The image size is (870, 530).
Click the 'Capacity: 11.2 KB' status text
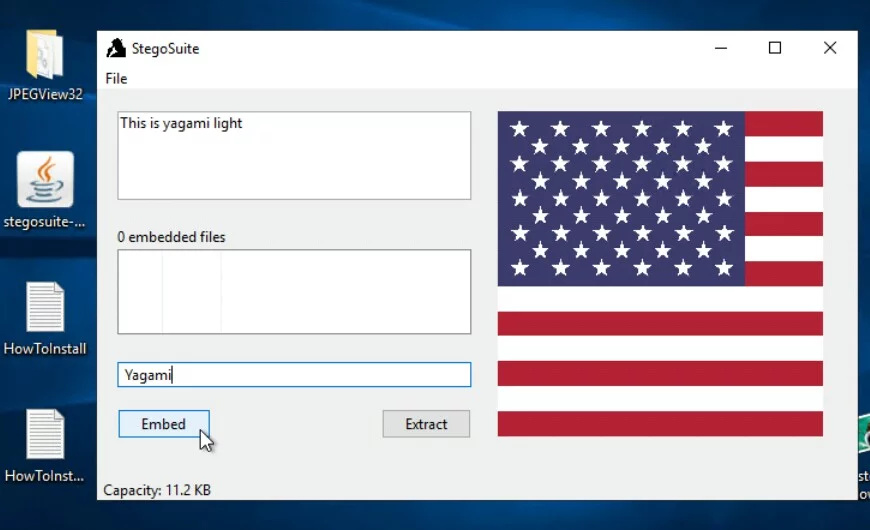pos(157,490)
